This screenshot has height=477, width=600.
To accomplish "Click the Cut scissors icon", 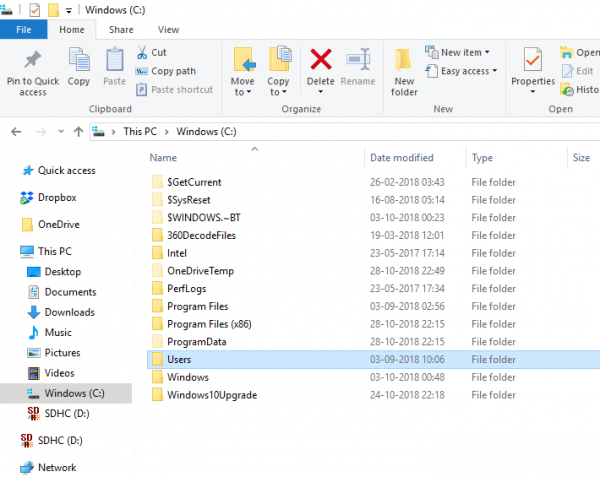I will point(143,52).
